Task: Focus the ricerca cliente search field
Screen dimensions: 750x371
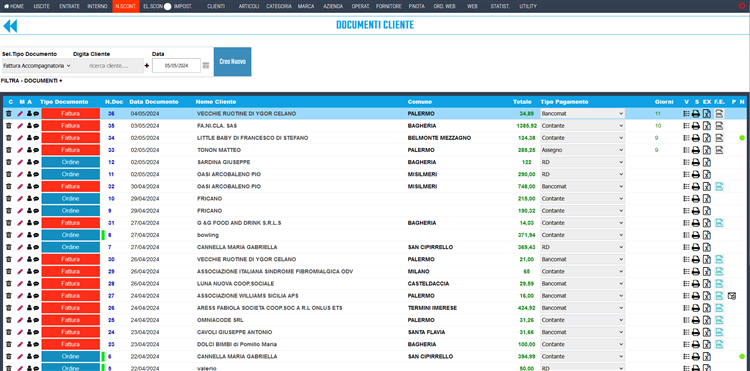Action: (x=109, y=65)
